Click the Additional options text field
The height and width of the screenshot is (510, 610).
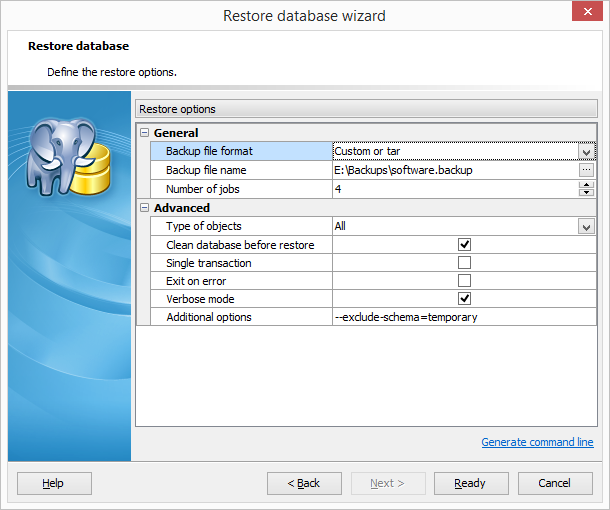click(464, 317)
